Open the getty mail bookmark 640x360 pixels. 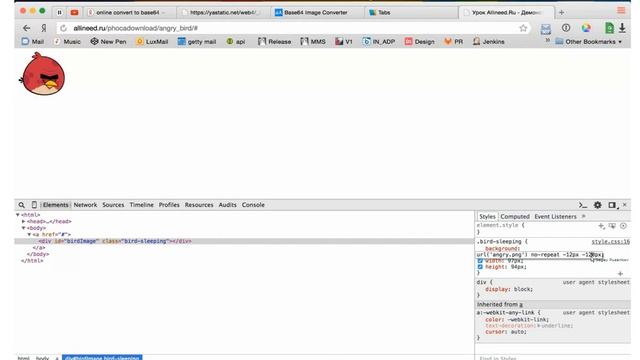(x=197, y=42)
